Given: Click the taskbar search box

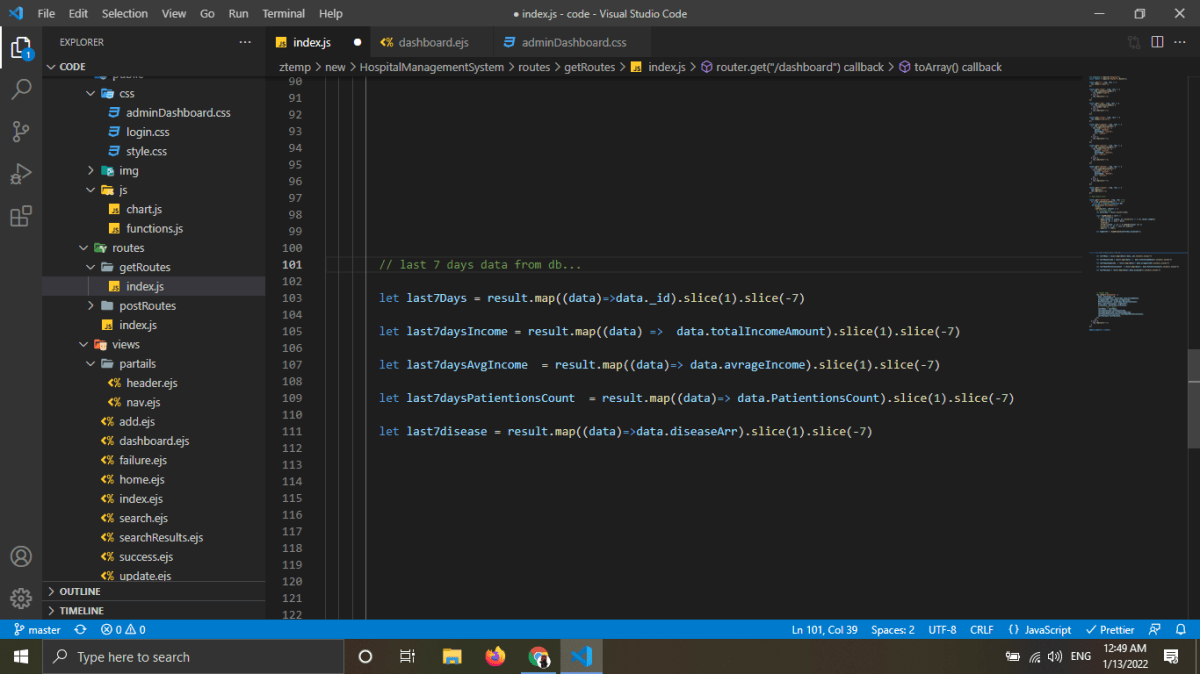Looking at the screenshot, I should (194, 657).
